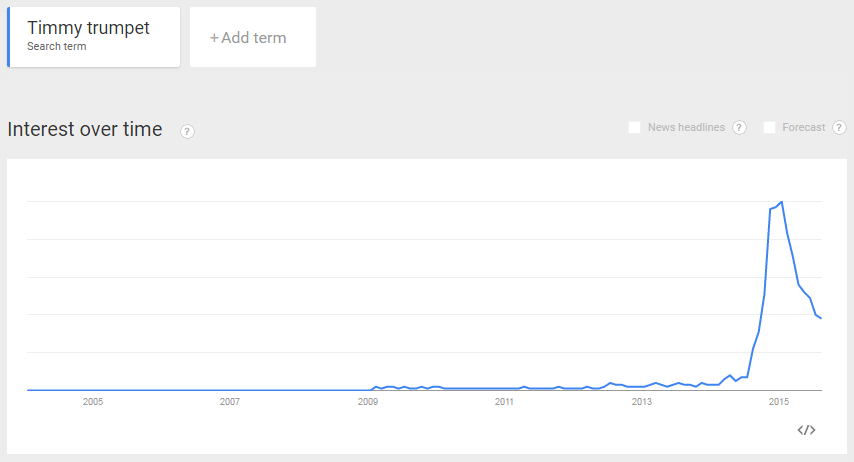Click the News headlines label text

point(686,127)
